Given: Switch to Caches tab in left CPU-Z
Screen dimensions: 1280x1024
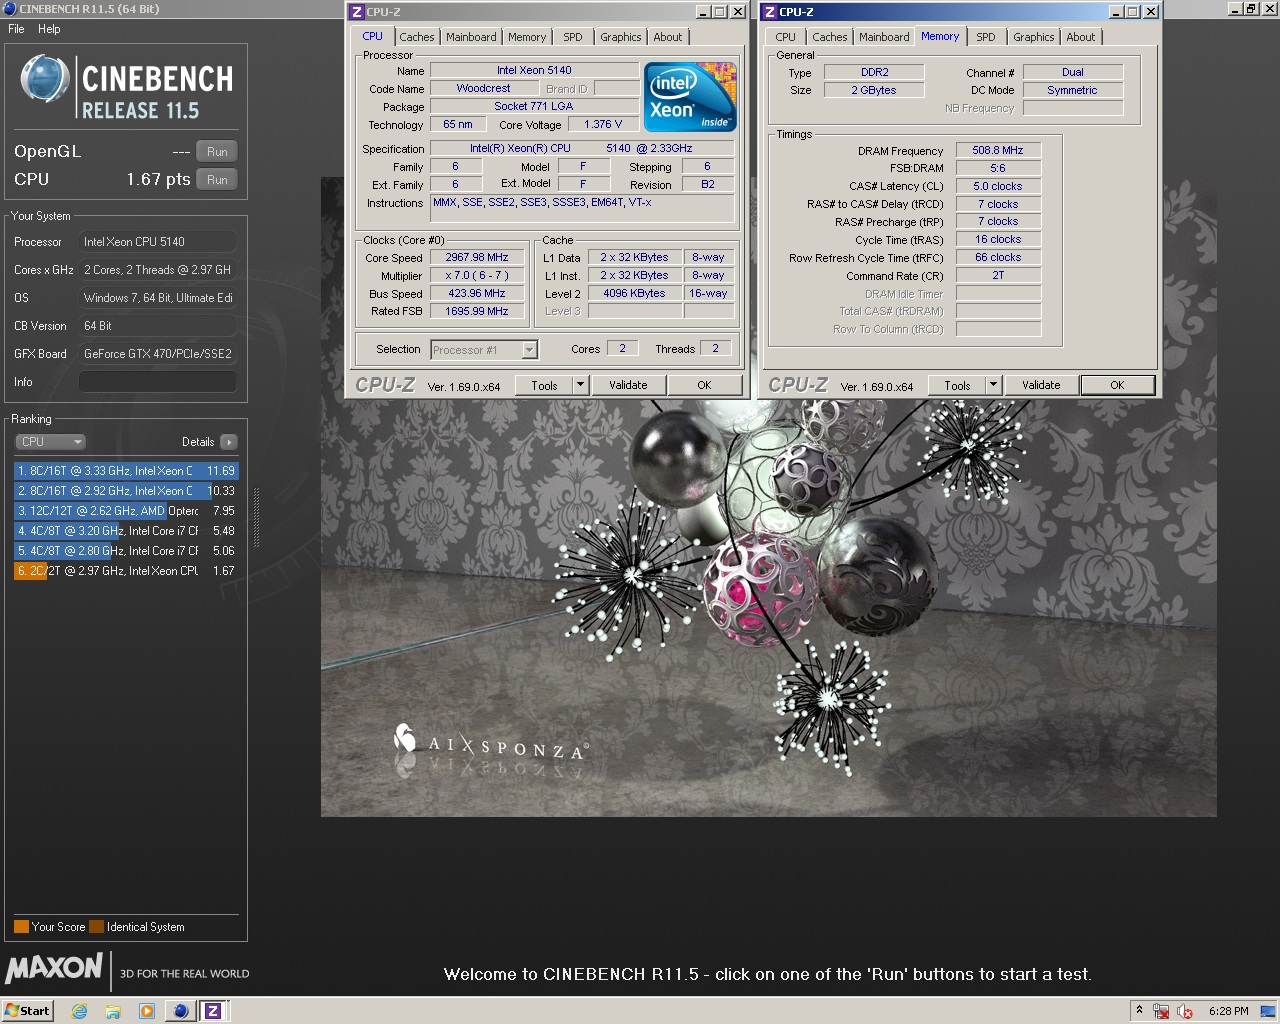Looking at the screenshot, I should click(x=417, y=37).
